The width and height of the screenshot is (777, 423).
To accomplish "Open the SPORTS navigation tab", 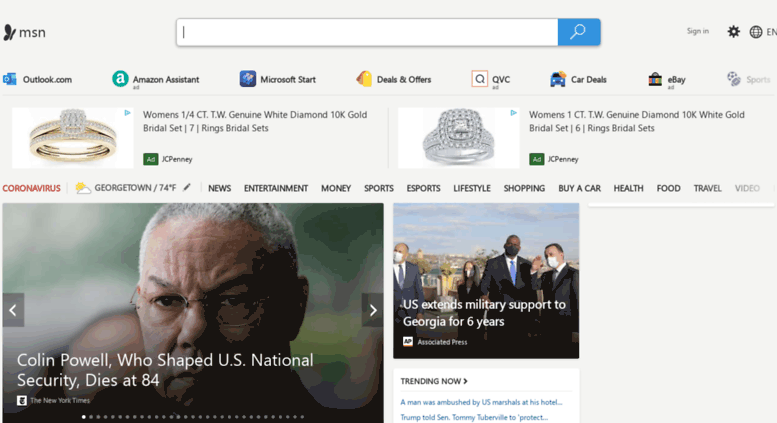I will [379, 188].
